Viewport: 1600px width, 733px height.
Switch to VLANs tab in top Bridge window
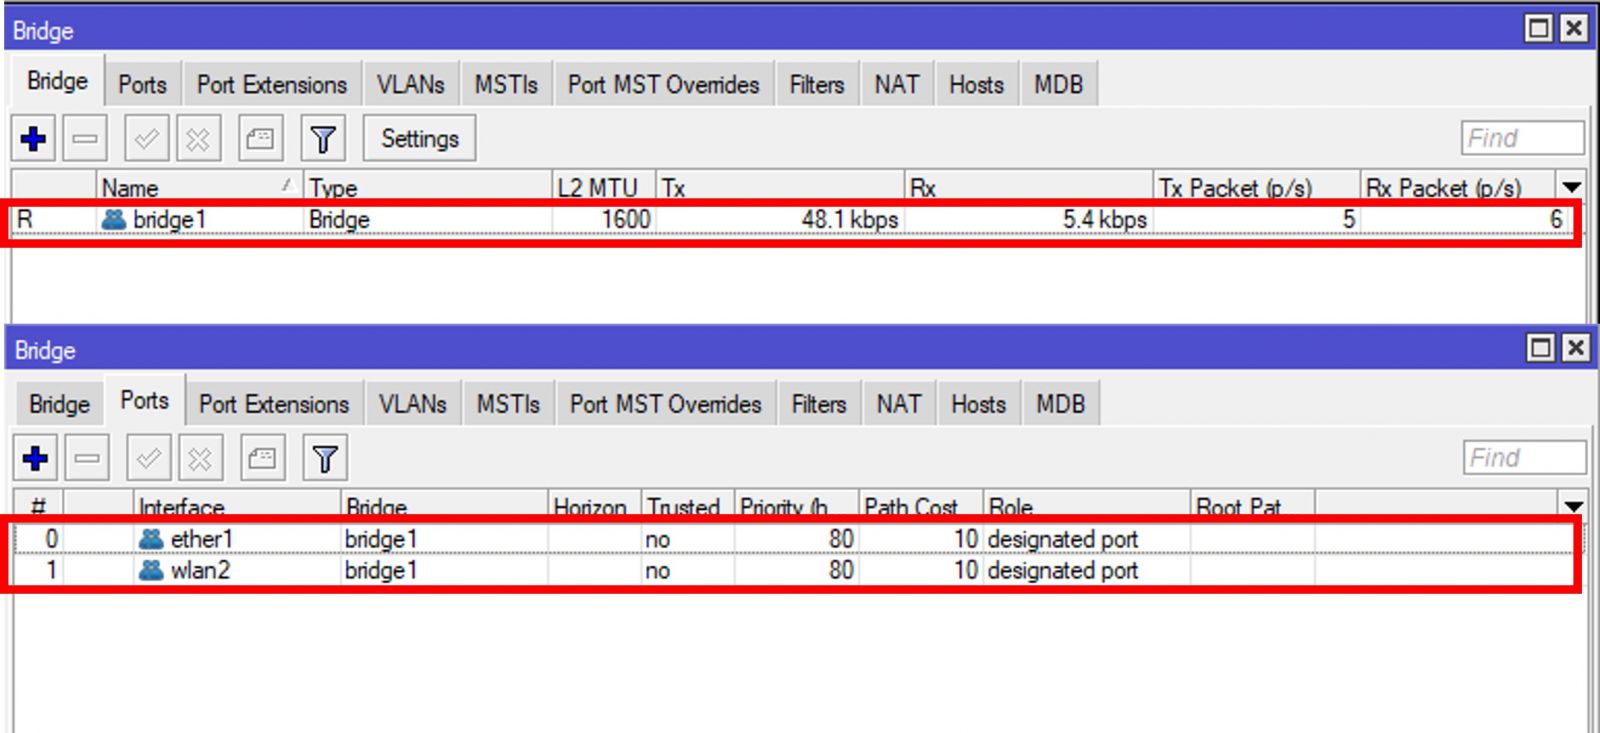click(410, 85)
